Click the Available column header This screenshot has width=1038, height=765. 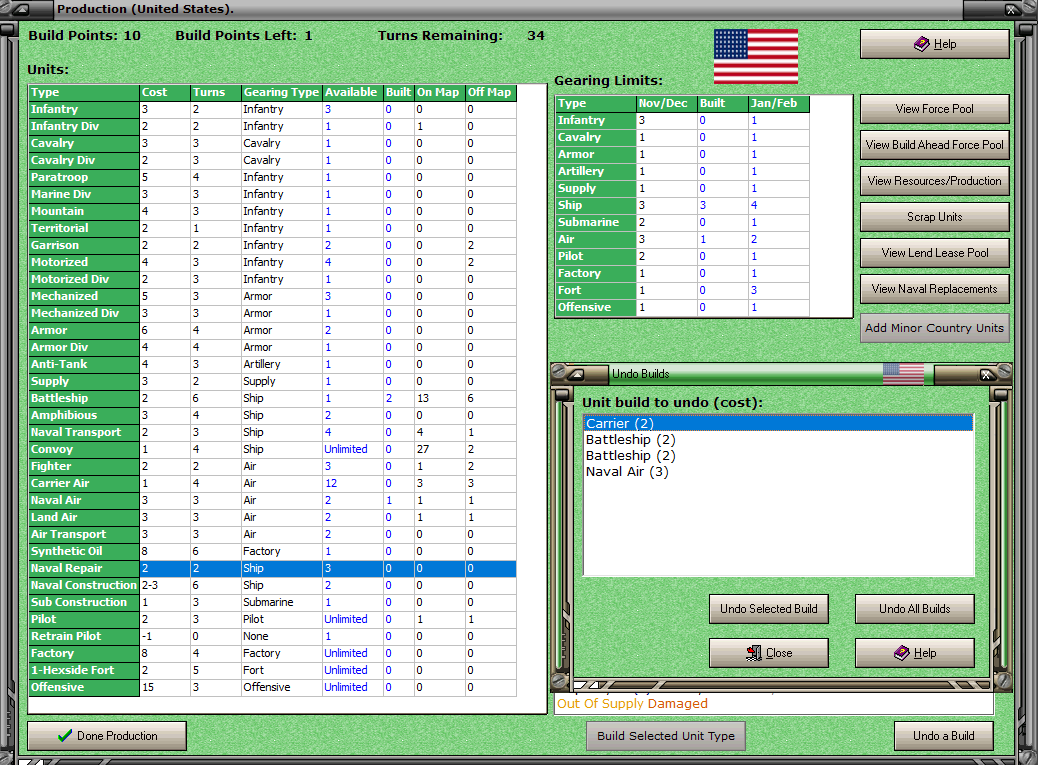click(x=353, y=93)
